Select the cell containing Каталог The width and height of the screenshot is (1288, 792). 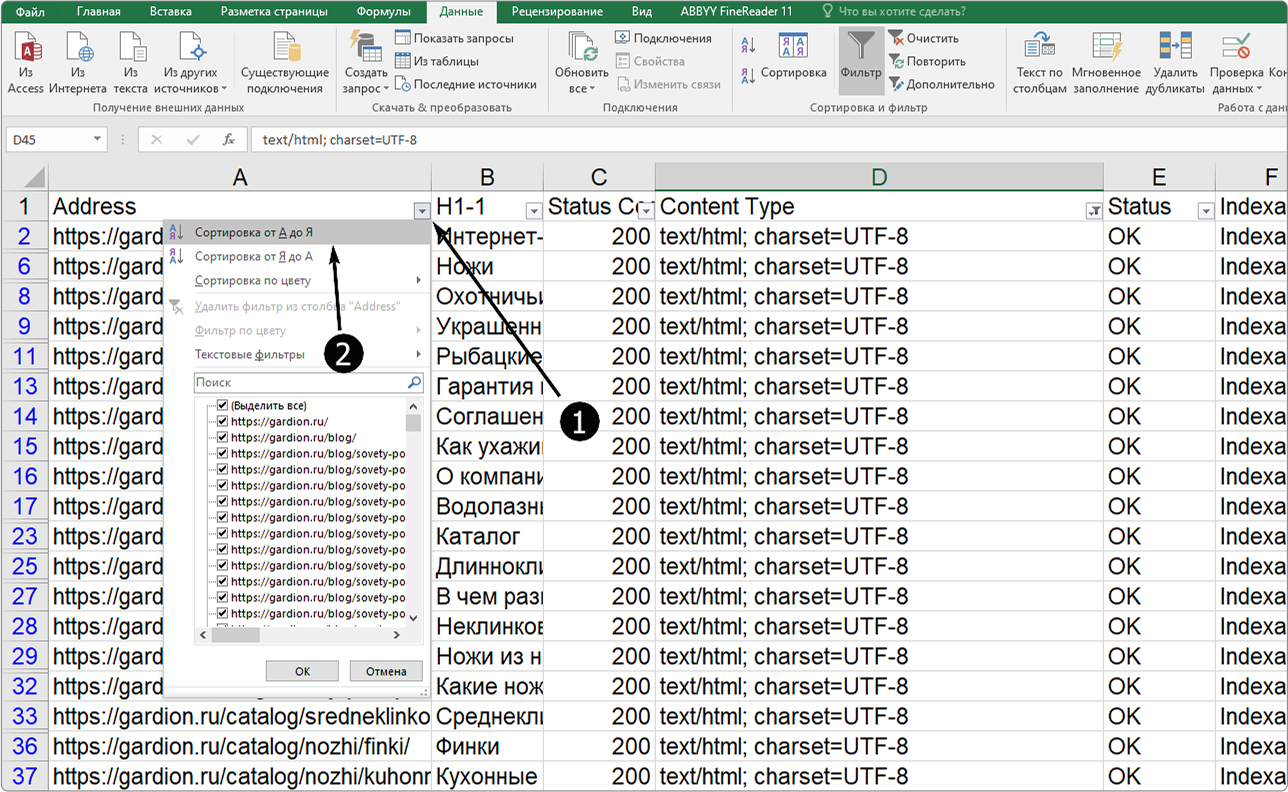coord(489,536)
